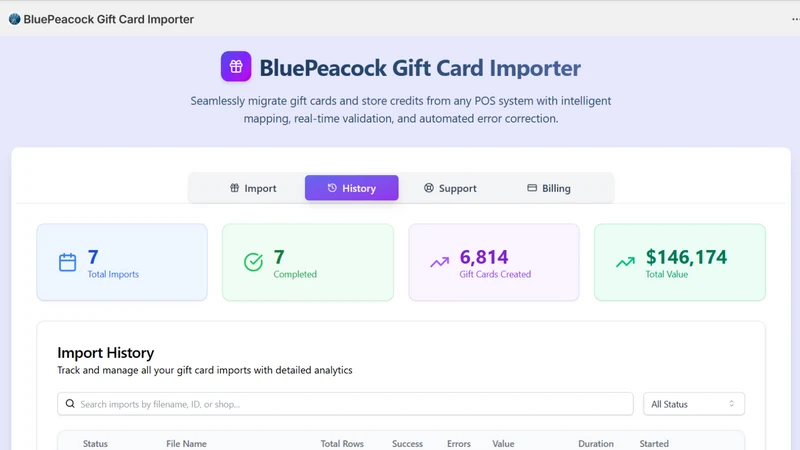Click the purple gift box logo
Image resolution: width=800 pixels, height=450 pixels.
click(236, 66)
